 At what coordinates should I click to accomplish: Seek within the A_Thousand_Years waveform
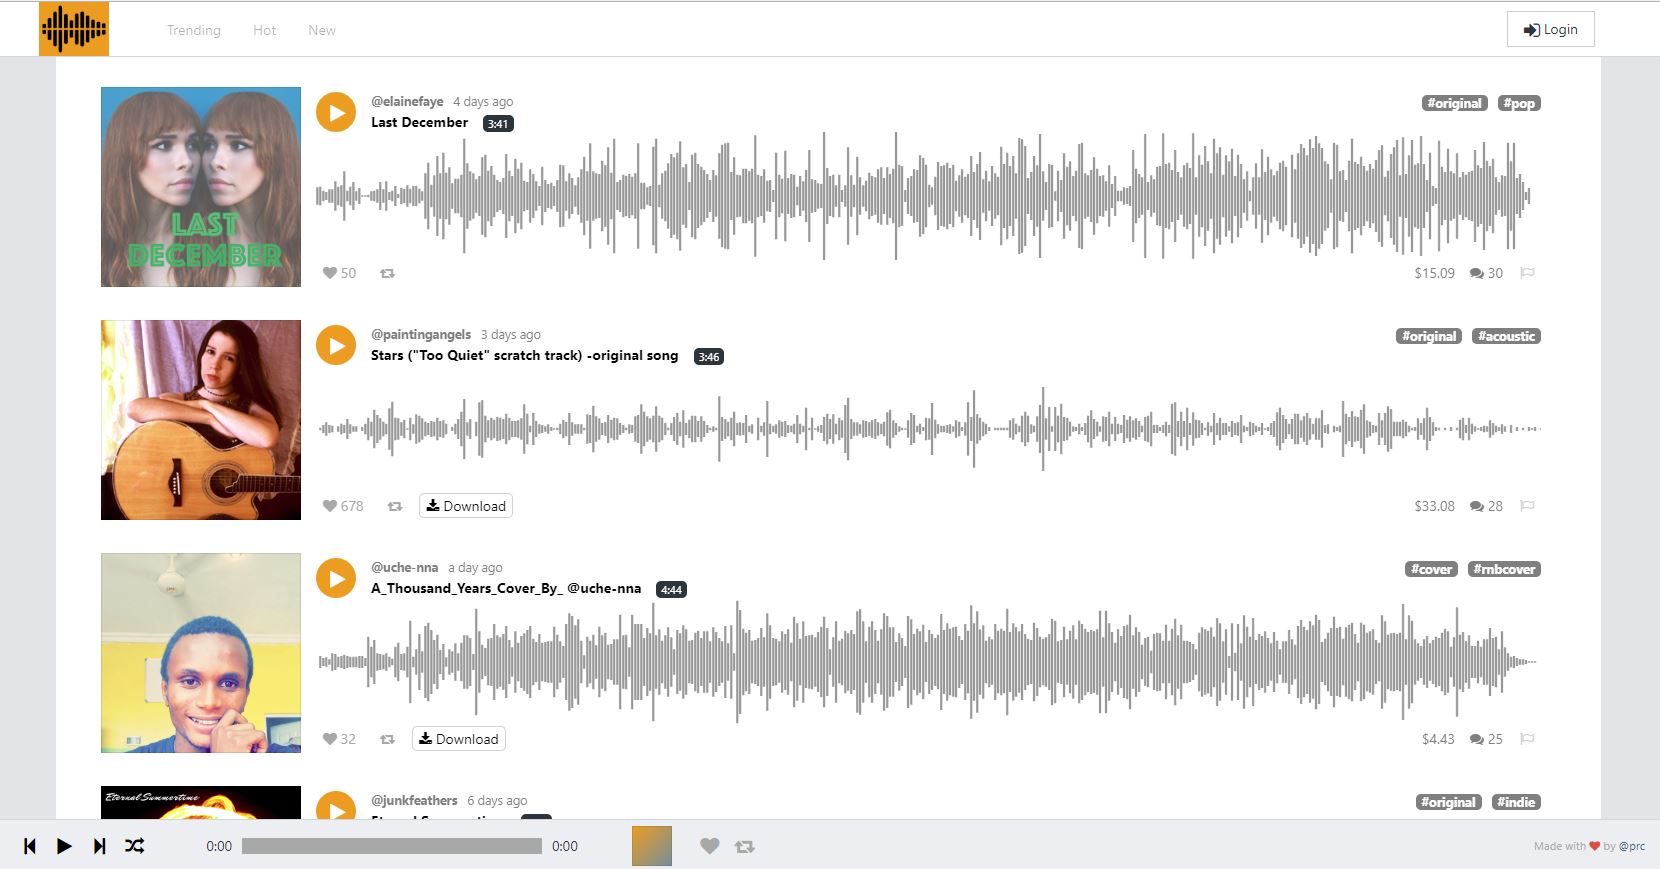point(927,661)
